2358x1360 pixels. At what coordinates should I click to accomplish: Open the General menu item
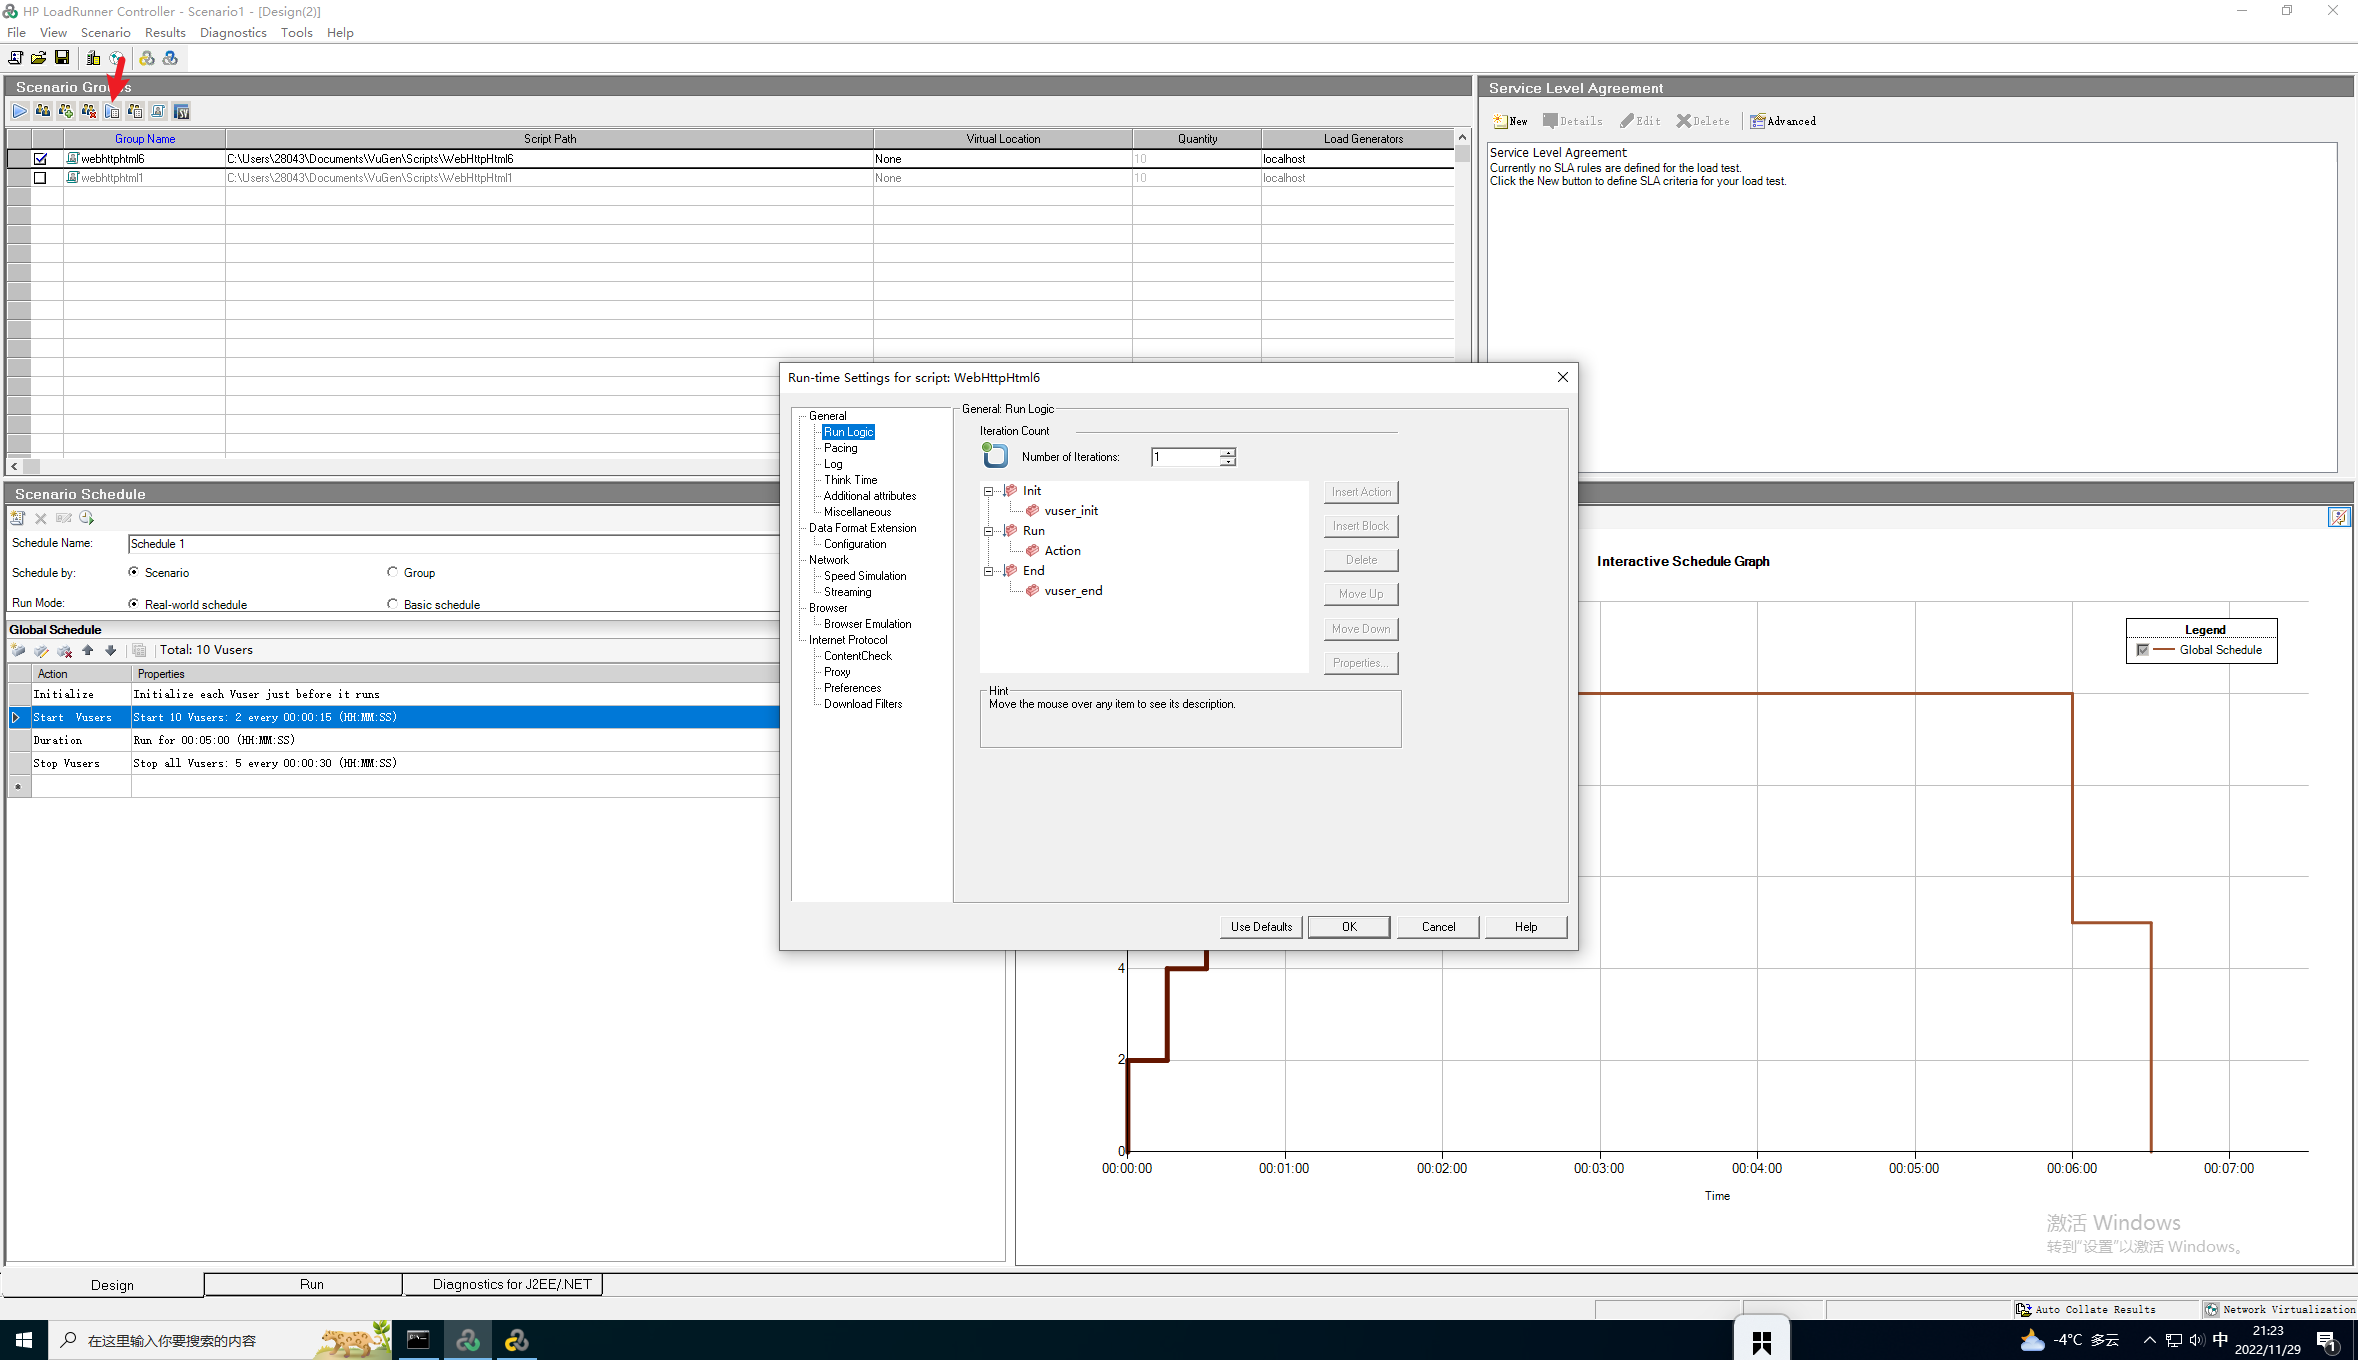(x=826, y=416)
